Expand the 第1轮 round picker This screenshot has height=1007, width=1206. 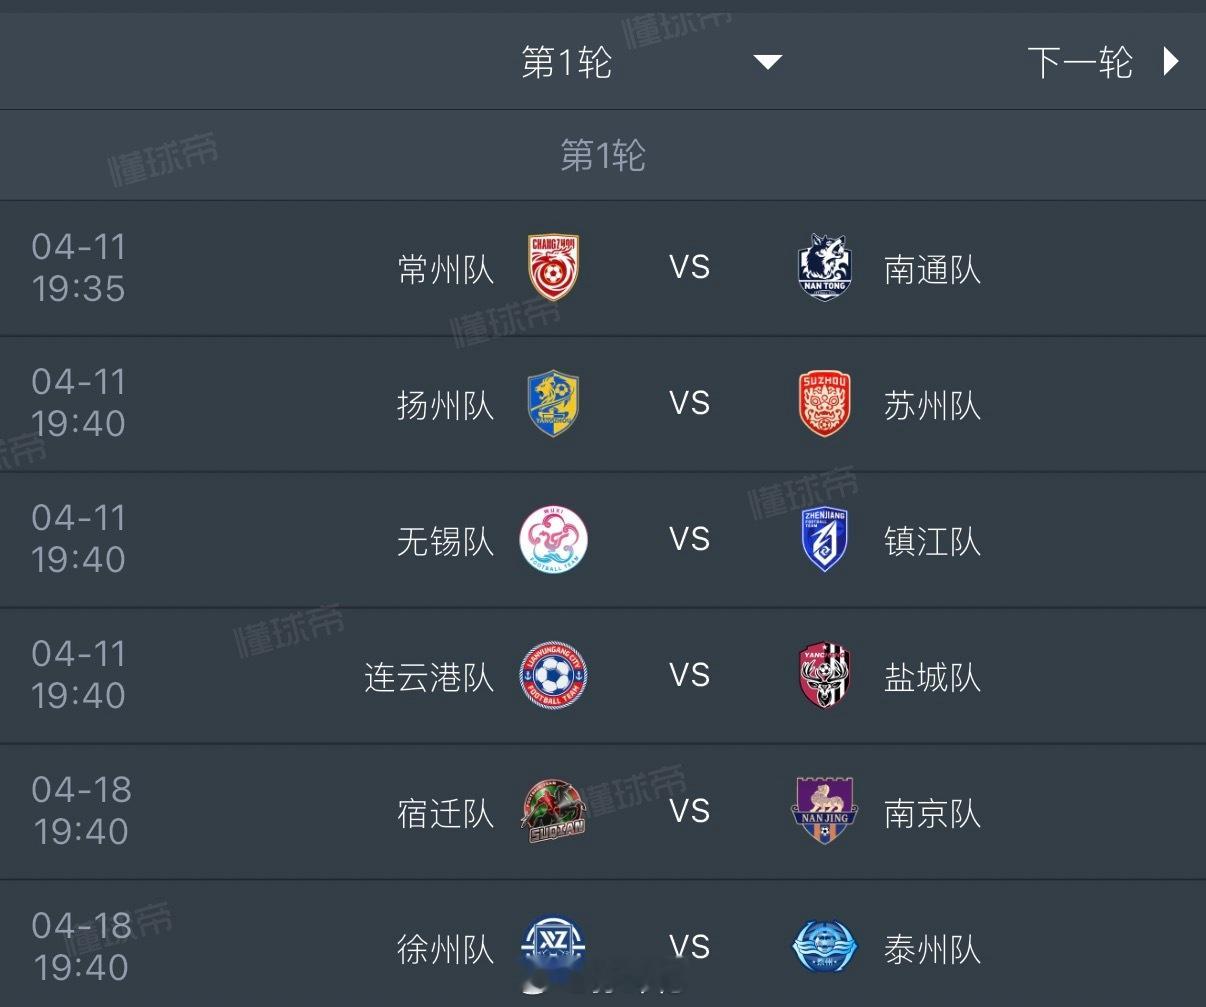tap(566, 63)
